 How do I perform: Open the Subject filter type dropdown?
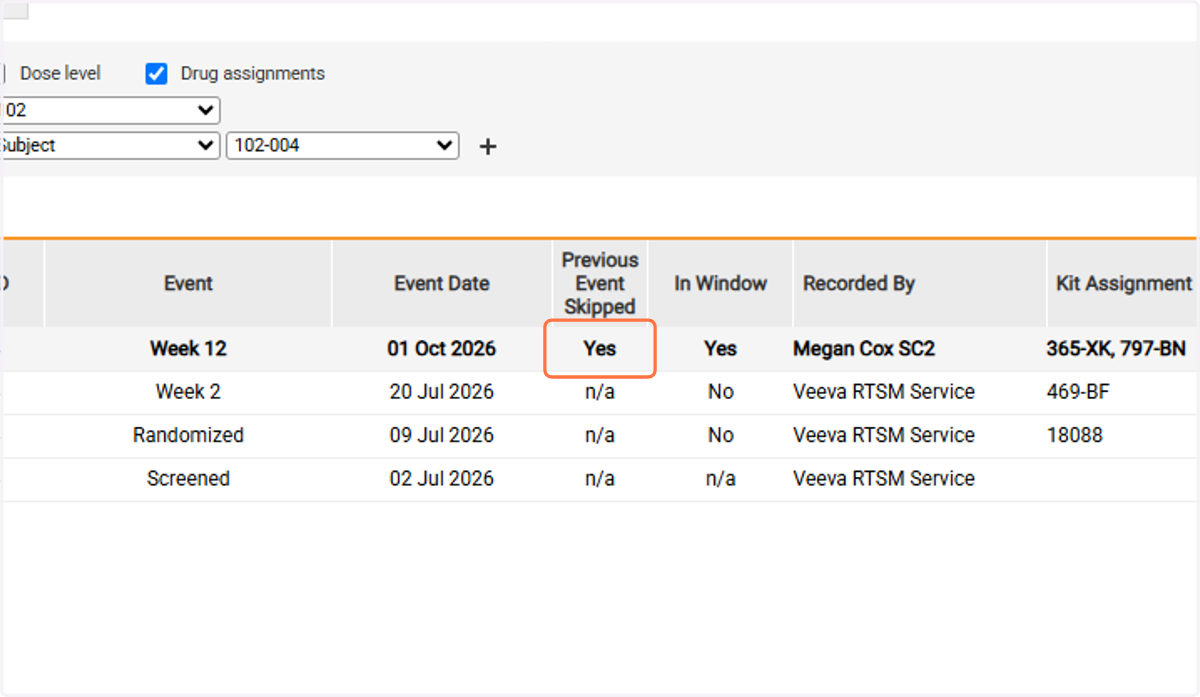109,145
